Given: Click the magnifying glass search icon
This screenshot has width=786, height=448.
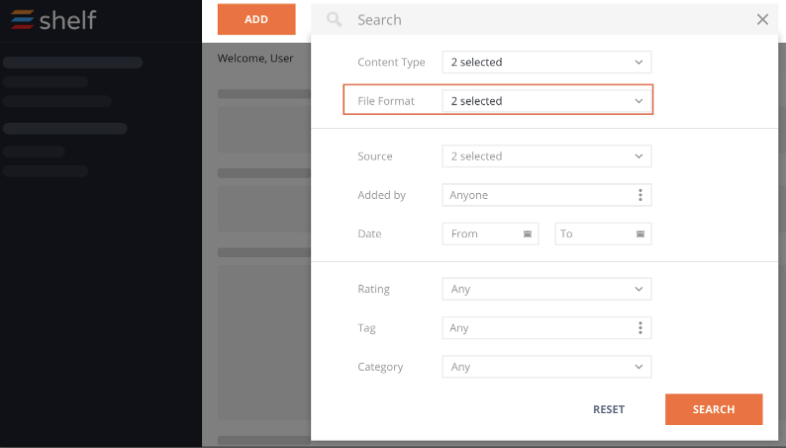Looking at the screenshot, I should tap(334, 20).
